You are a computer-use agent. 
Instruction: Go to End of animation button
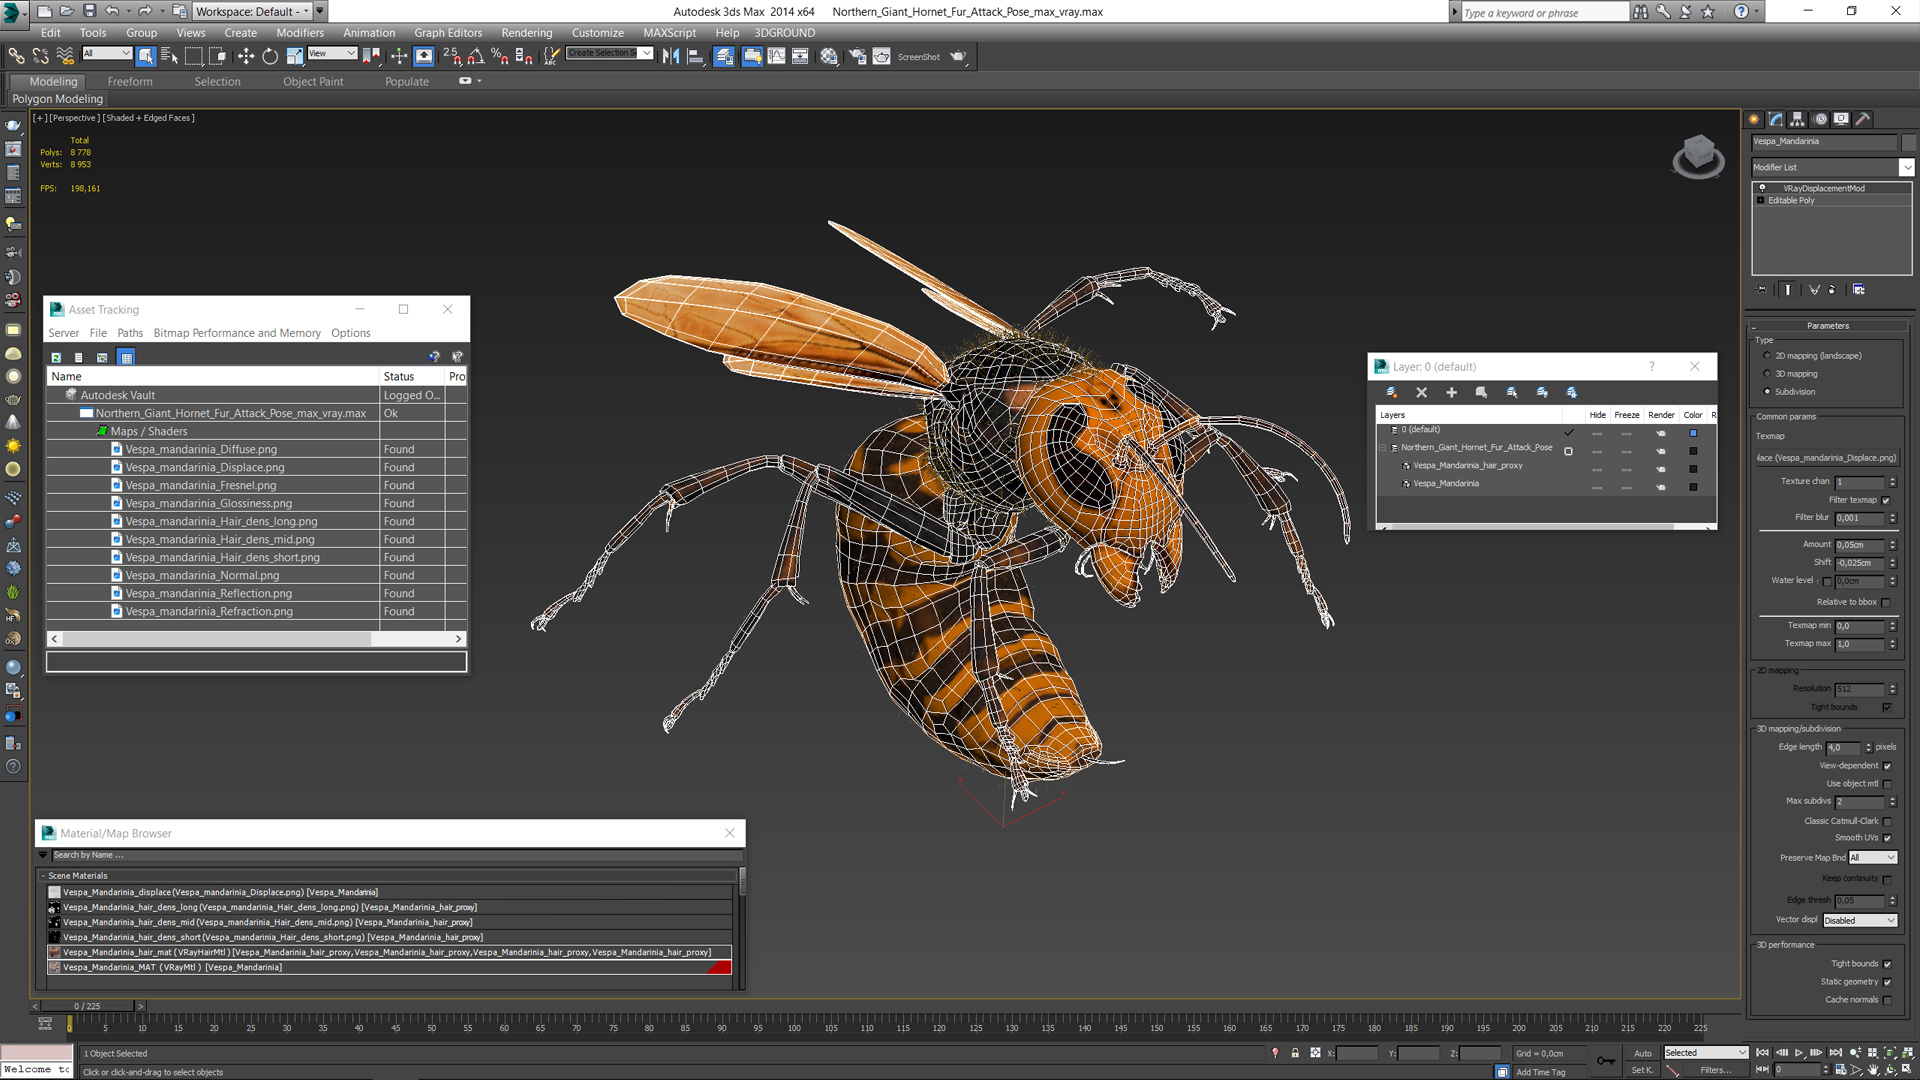click(x=1836, y=1053)
